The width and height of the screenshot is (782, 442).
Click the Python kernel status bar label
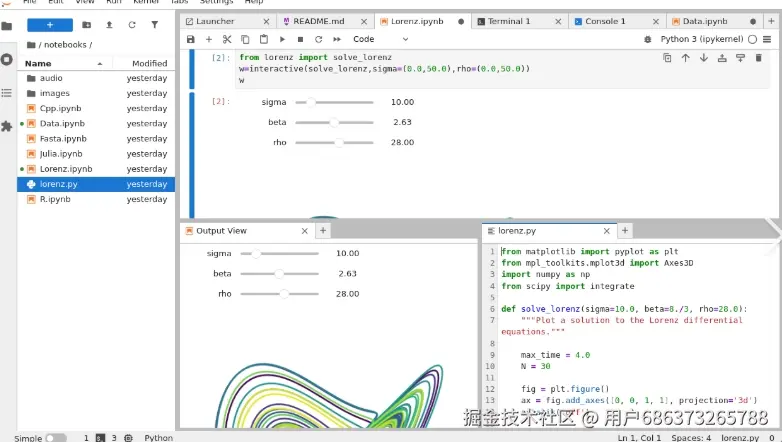pyautogui.click(x=159, y=438)
